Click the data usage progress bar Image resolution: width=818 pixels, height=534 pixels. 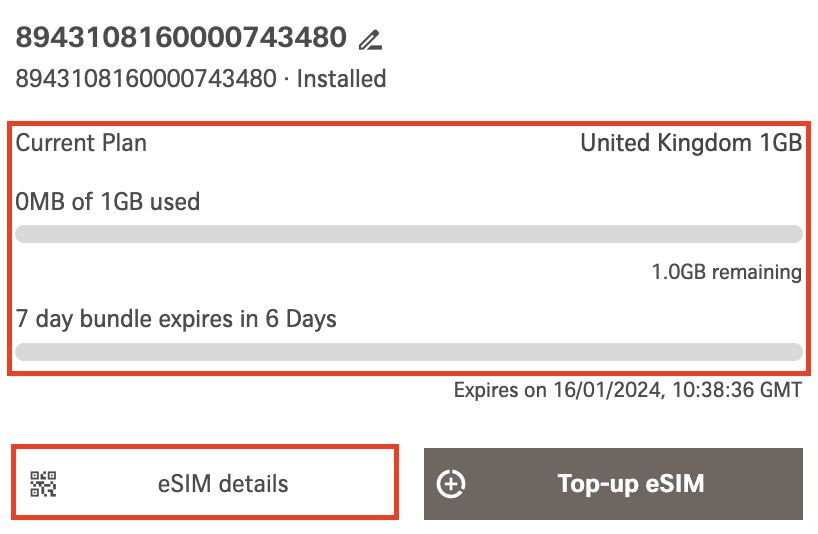(x=409, y=234)
